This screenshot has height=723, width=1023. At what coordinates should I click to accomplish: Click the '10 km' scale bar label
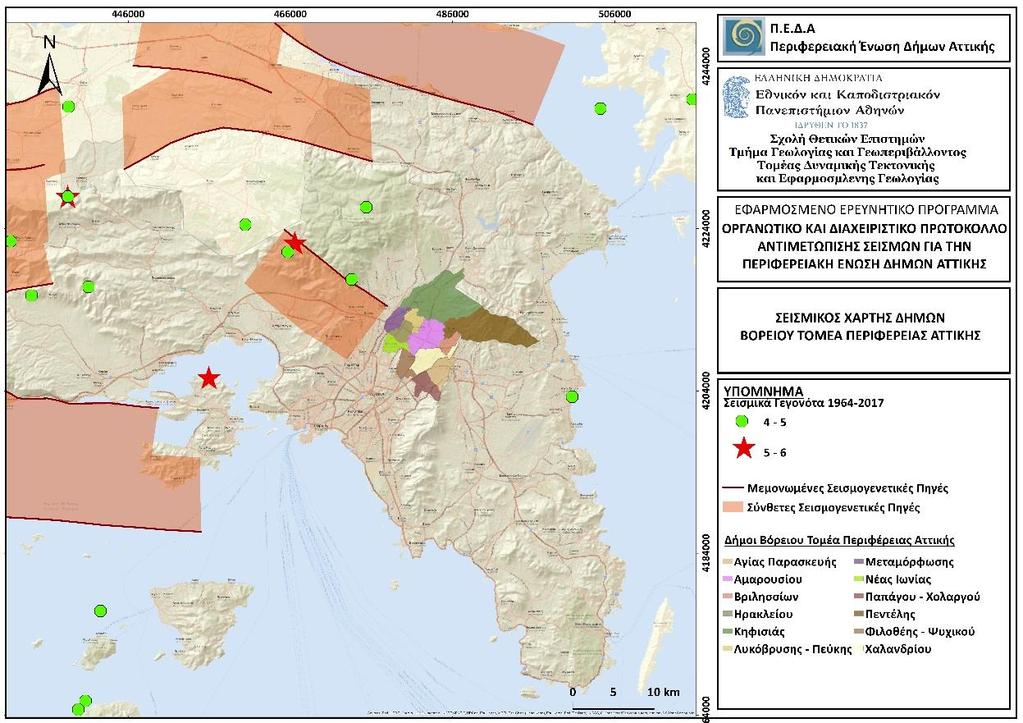click(x=663, y=692)
